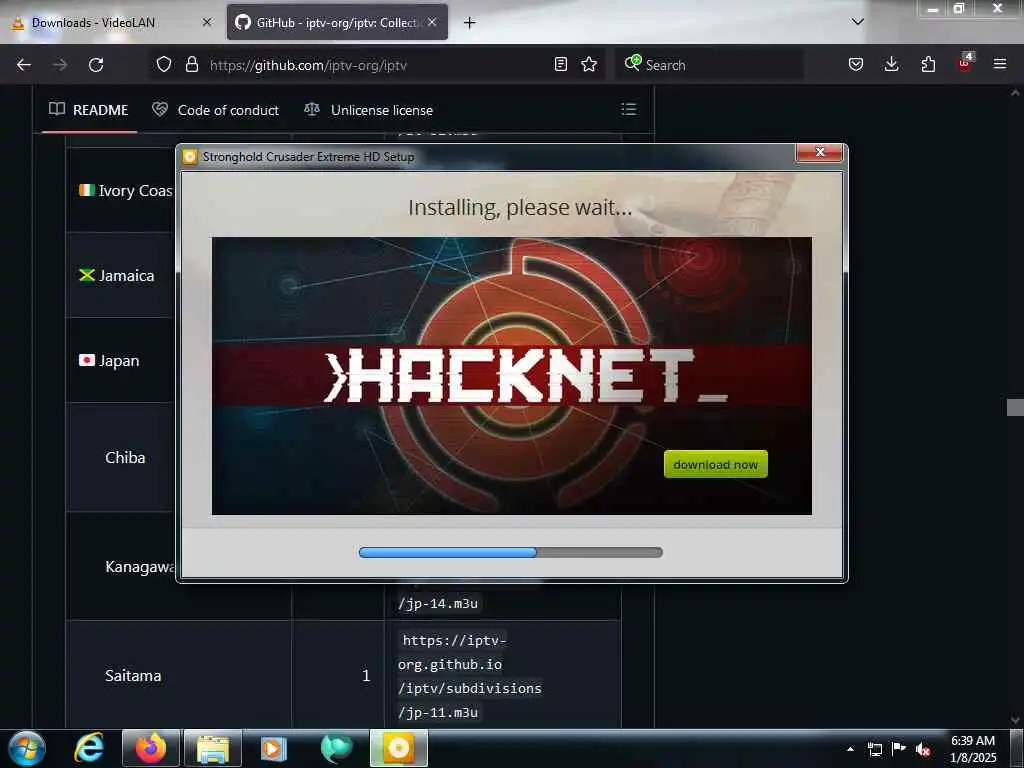Click the page vertical scrollbar thumb
This screenshot has width=1024, height=768.
click(1016, 407)
